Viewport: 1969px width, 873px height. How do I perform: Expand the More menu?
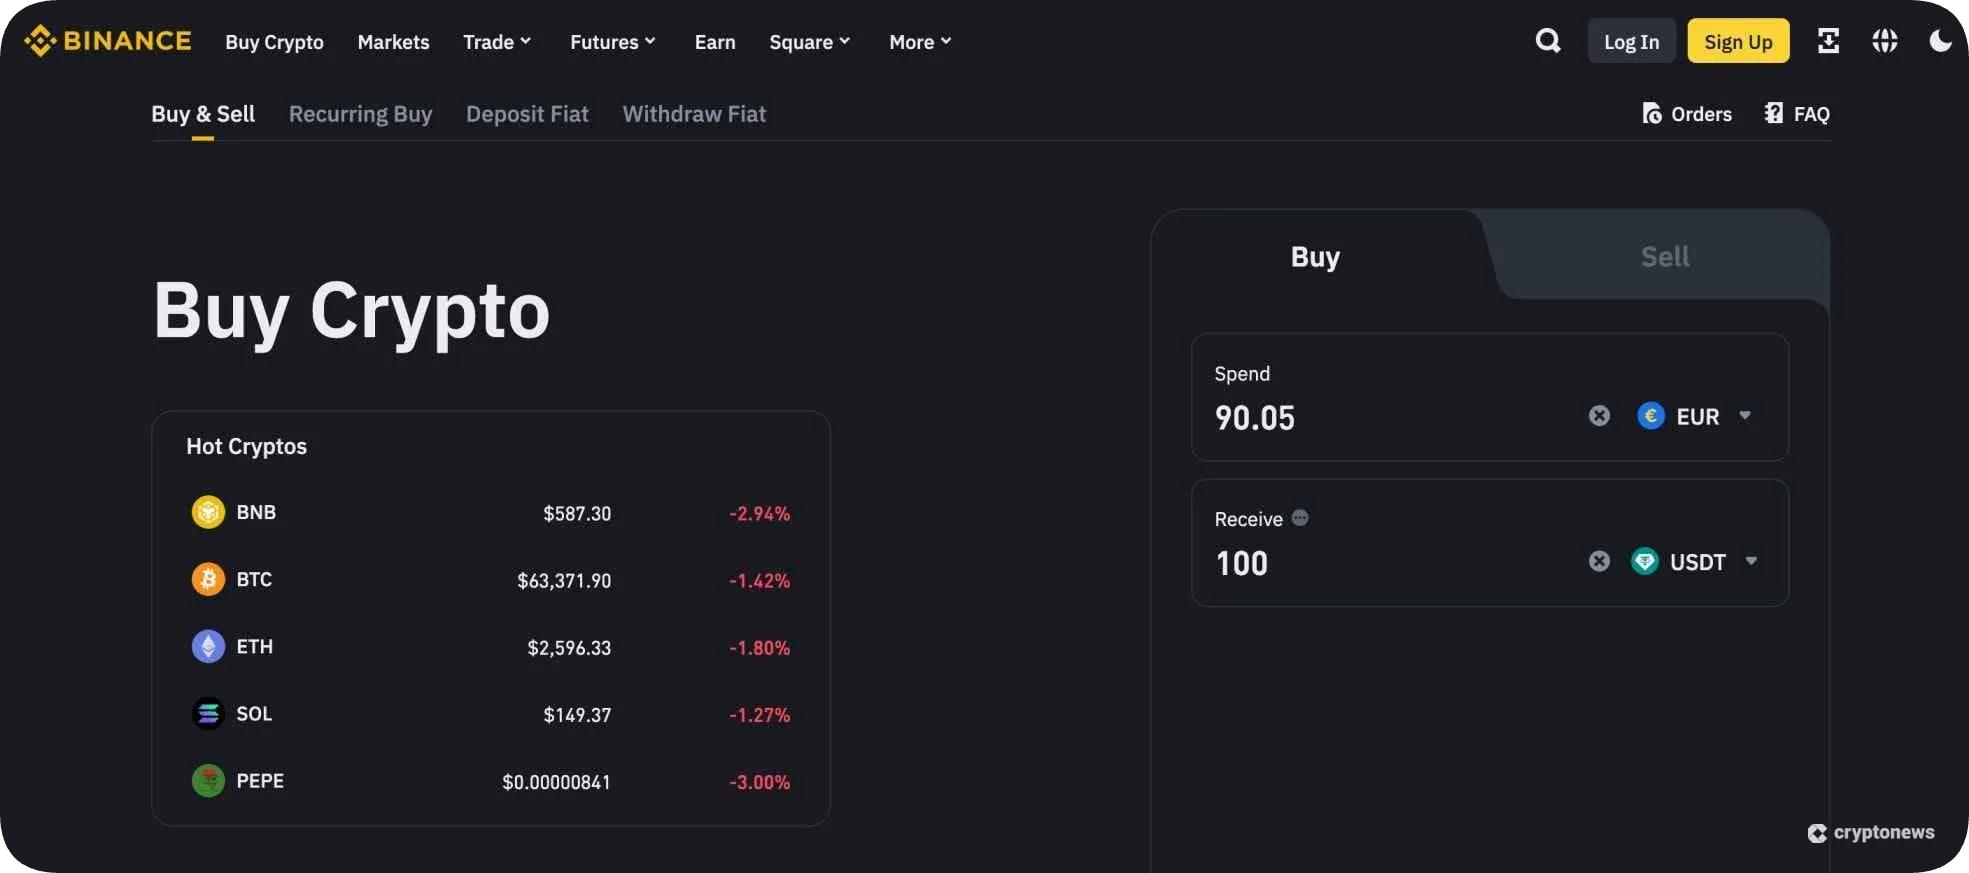[x=921, y=42]
